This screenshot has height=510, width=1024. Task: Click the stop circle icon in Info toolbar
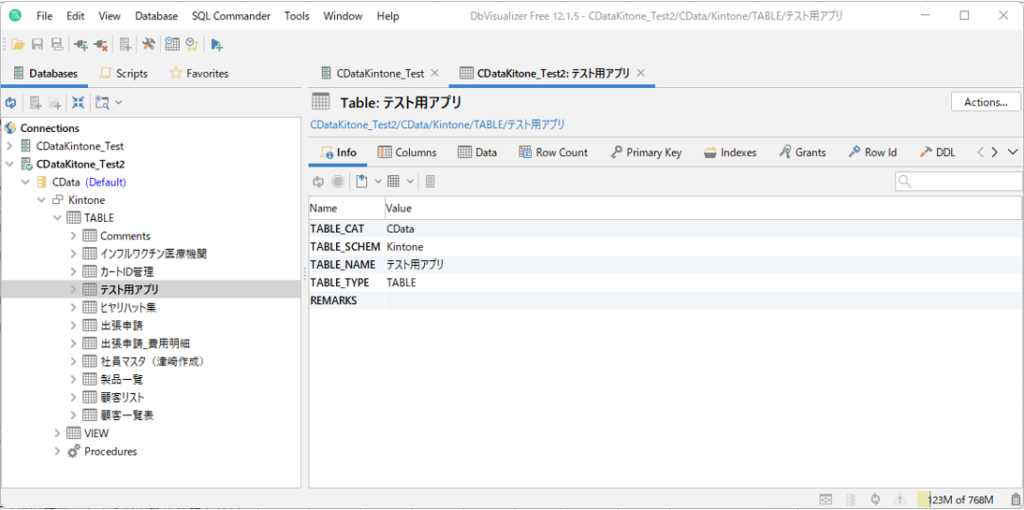(338, 182)
